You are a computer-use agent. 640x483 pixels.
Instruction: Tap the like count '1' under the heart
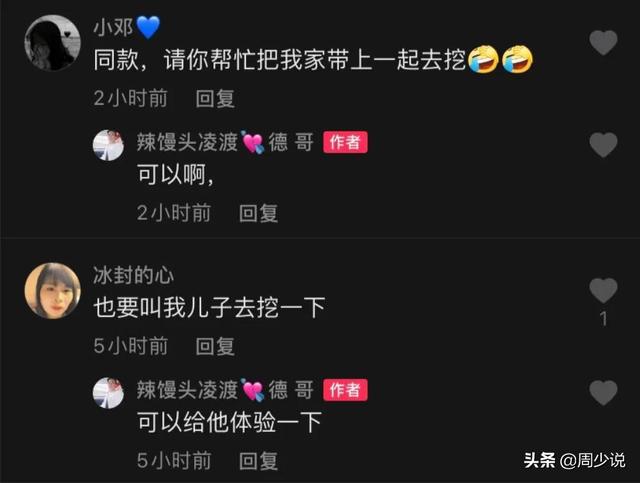pyautogui.click(x=604, y=319)
